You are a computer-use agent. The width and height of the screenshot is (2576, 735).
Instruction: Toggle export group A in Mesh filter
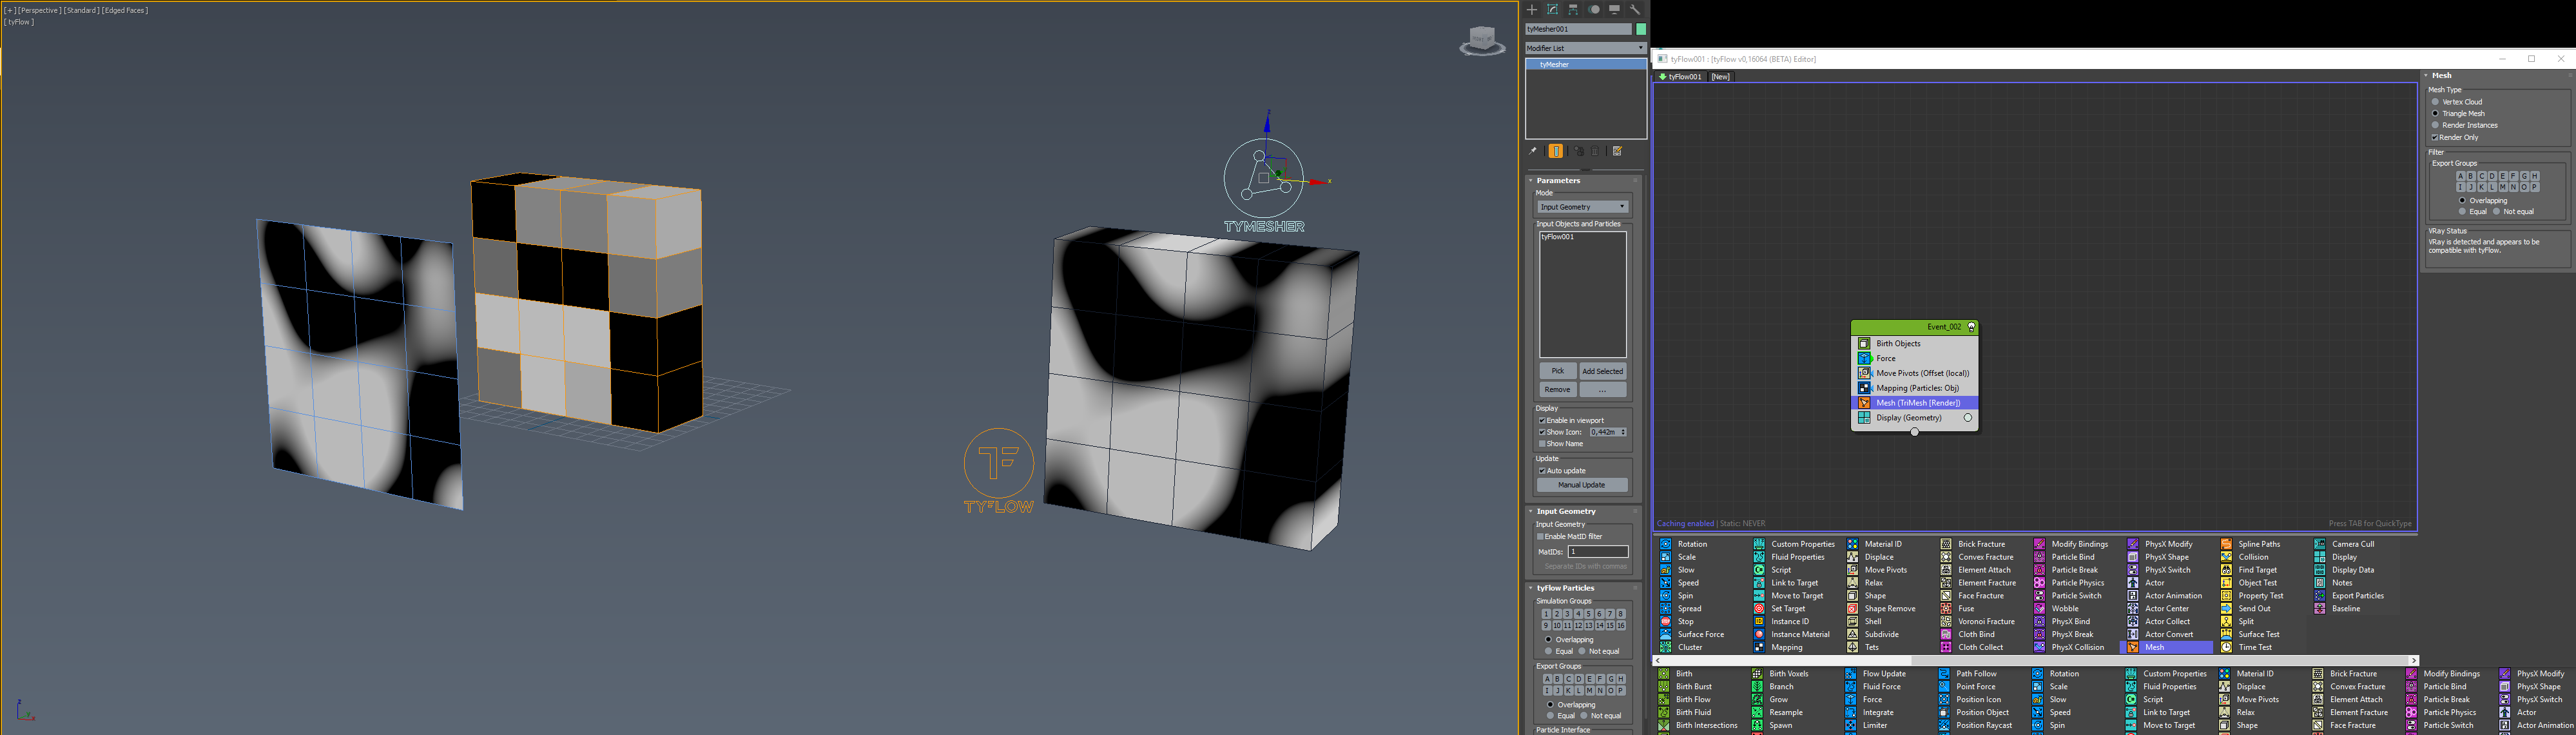coord(2460,176)
